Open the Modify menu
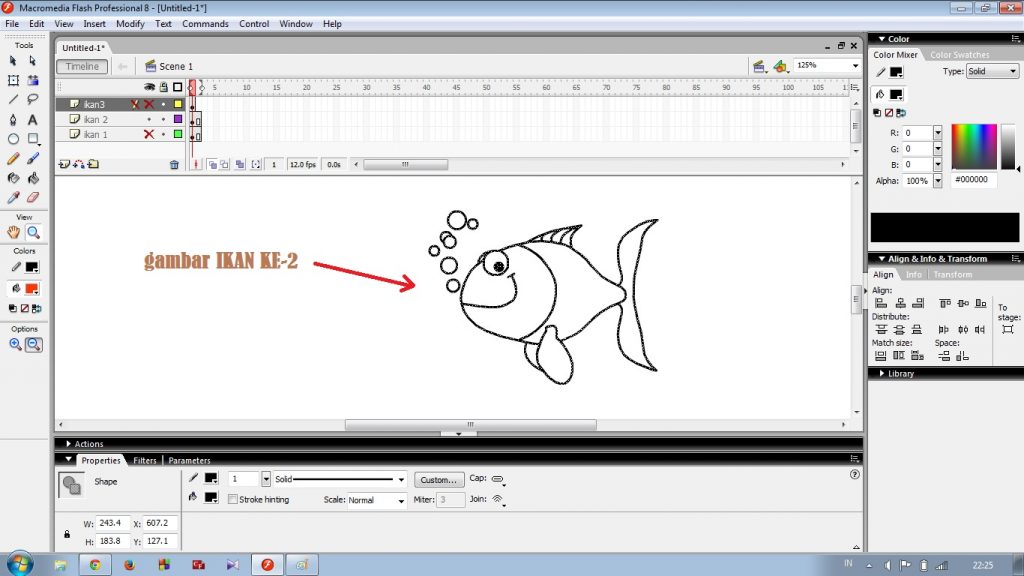 point(130,24)
